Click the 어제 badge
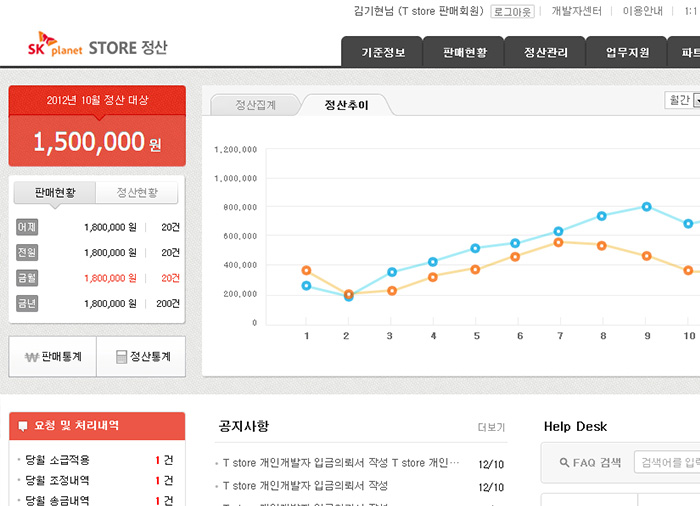Screen dimensions: 700x506 tap(27, 227)
